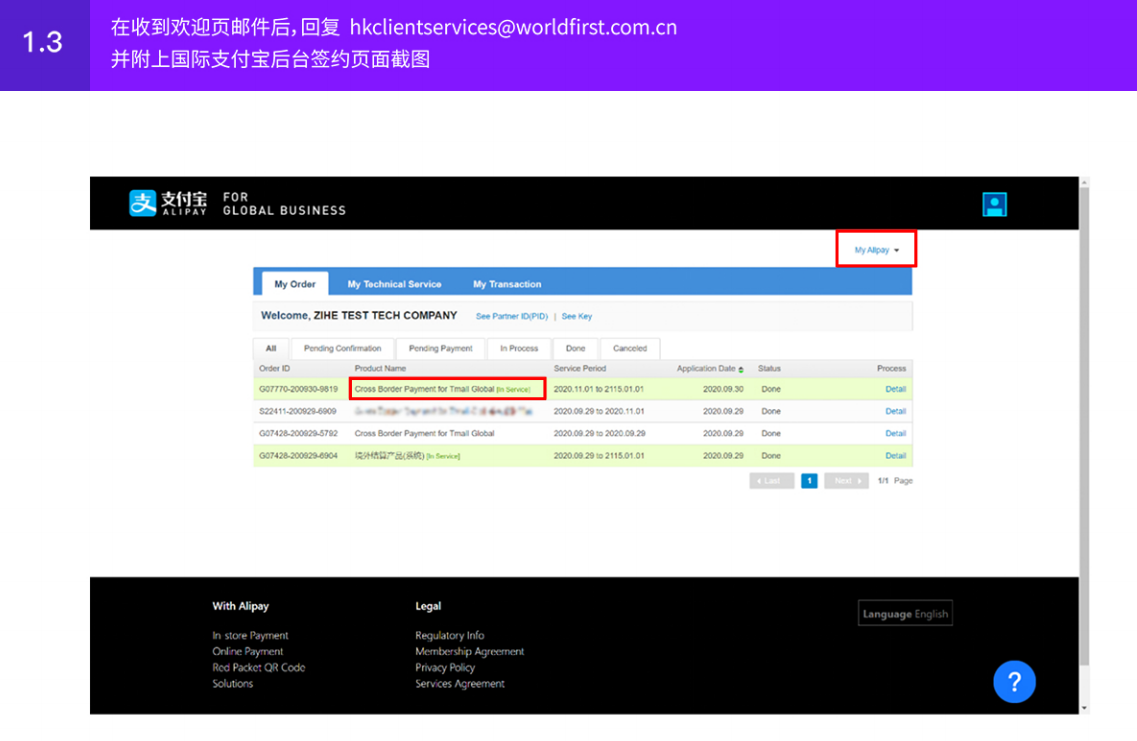The width and height of the screenshot is (1137, 741).
Task: Click the Alipay logo in the header
Action: (x=144, y=201)
